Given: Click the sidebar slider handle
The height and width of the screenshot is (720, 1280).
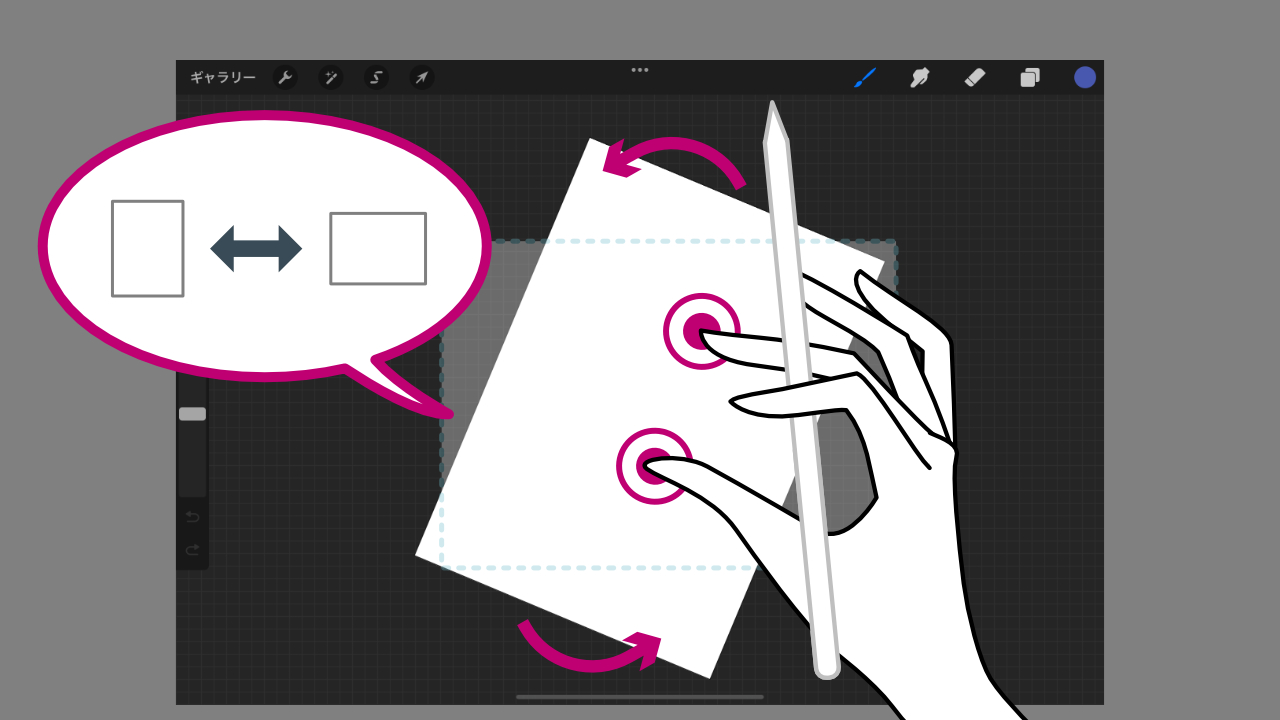Looking at the screenshot, I should point(192,414).
